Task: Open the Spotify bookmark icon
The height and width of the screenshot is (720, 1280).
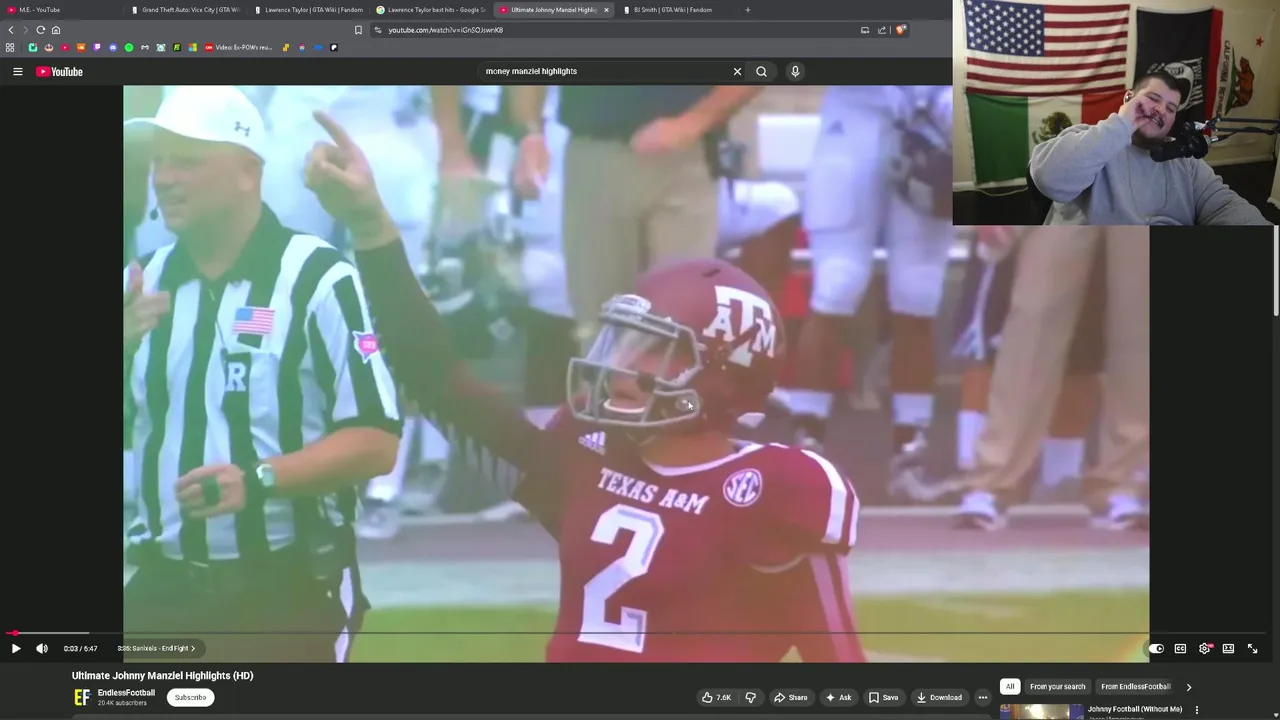Action: 129,47
